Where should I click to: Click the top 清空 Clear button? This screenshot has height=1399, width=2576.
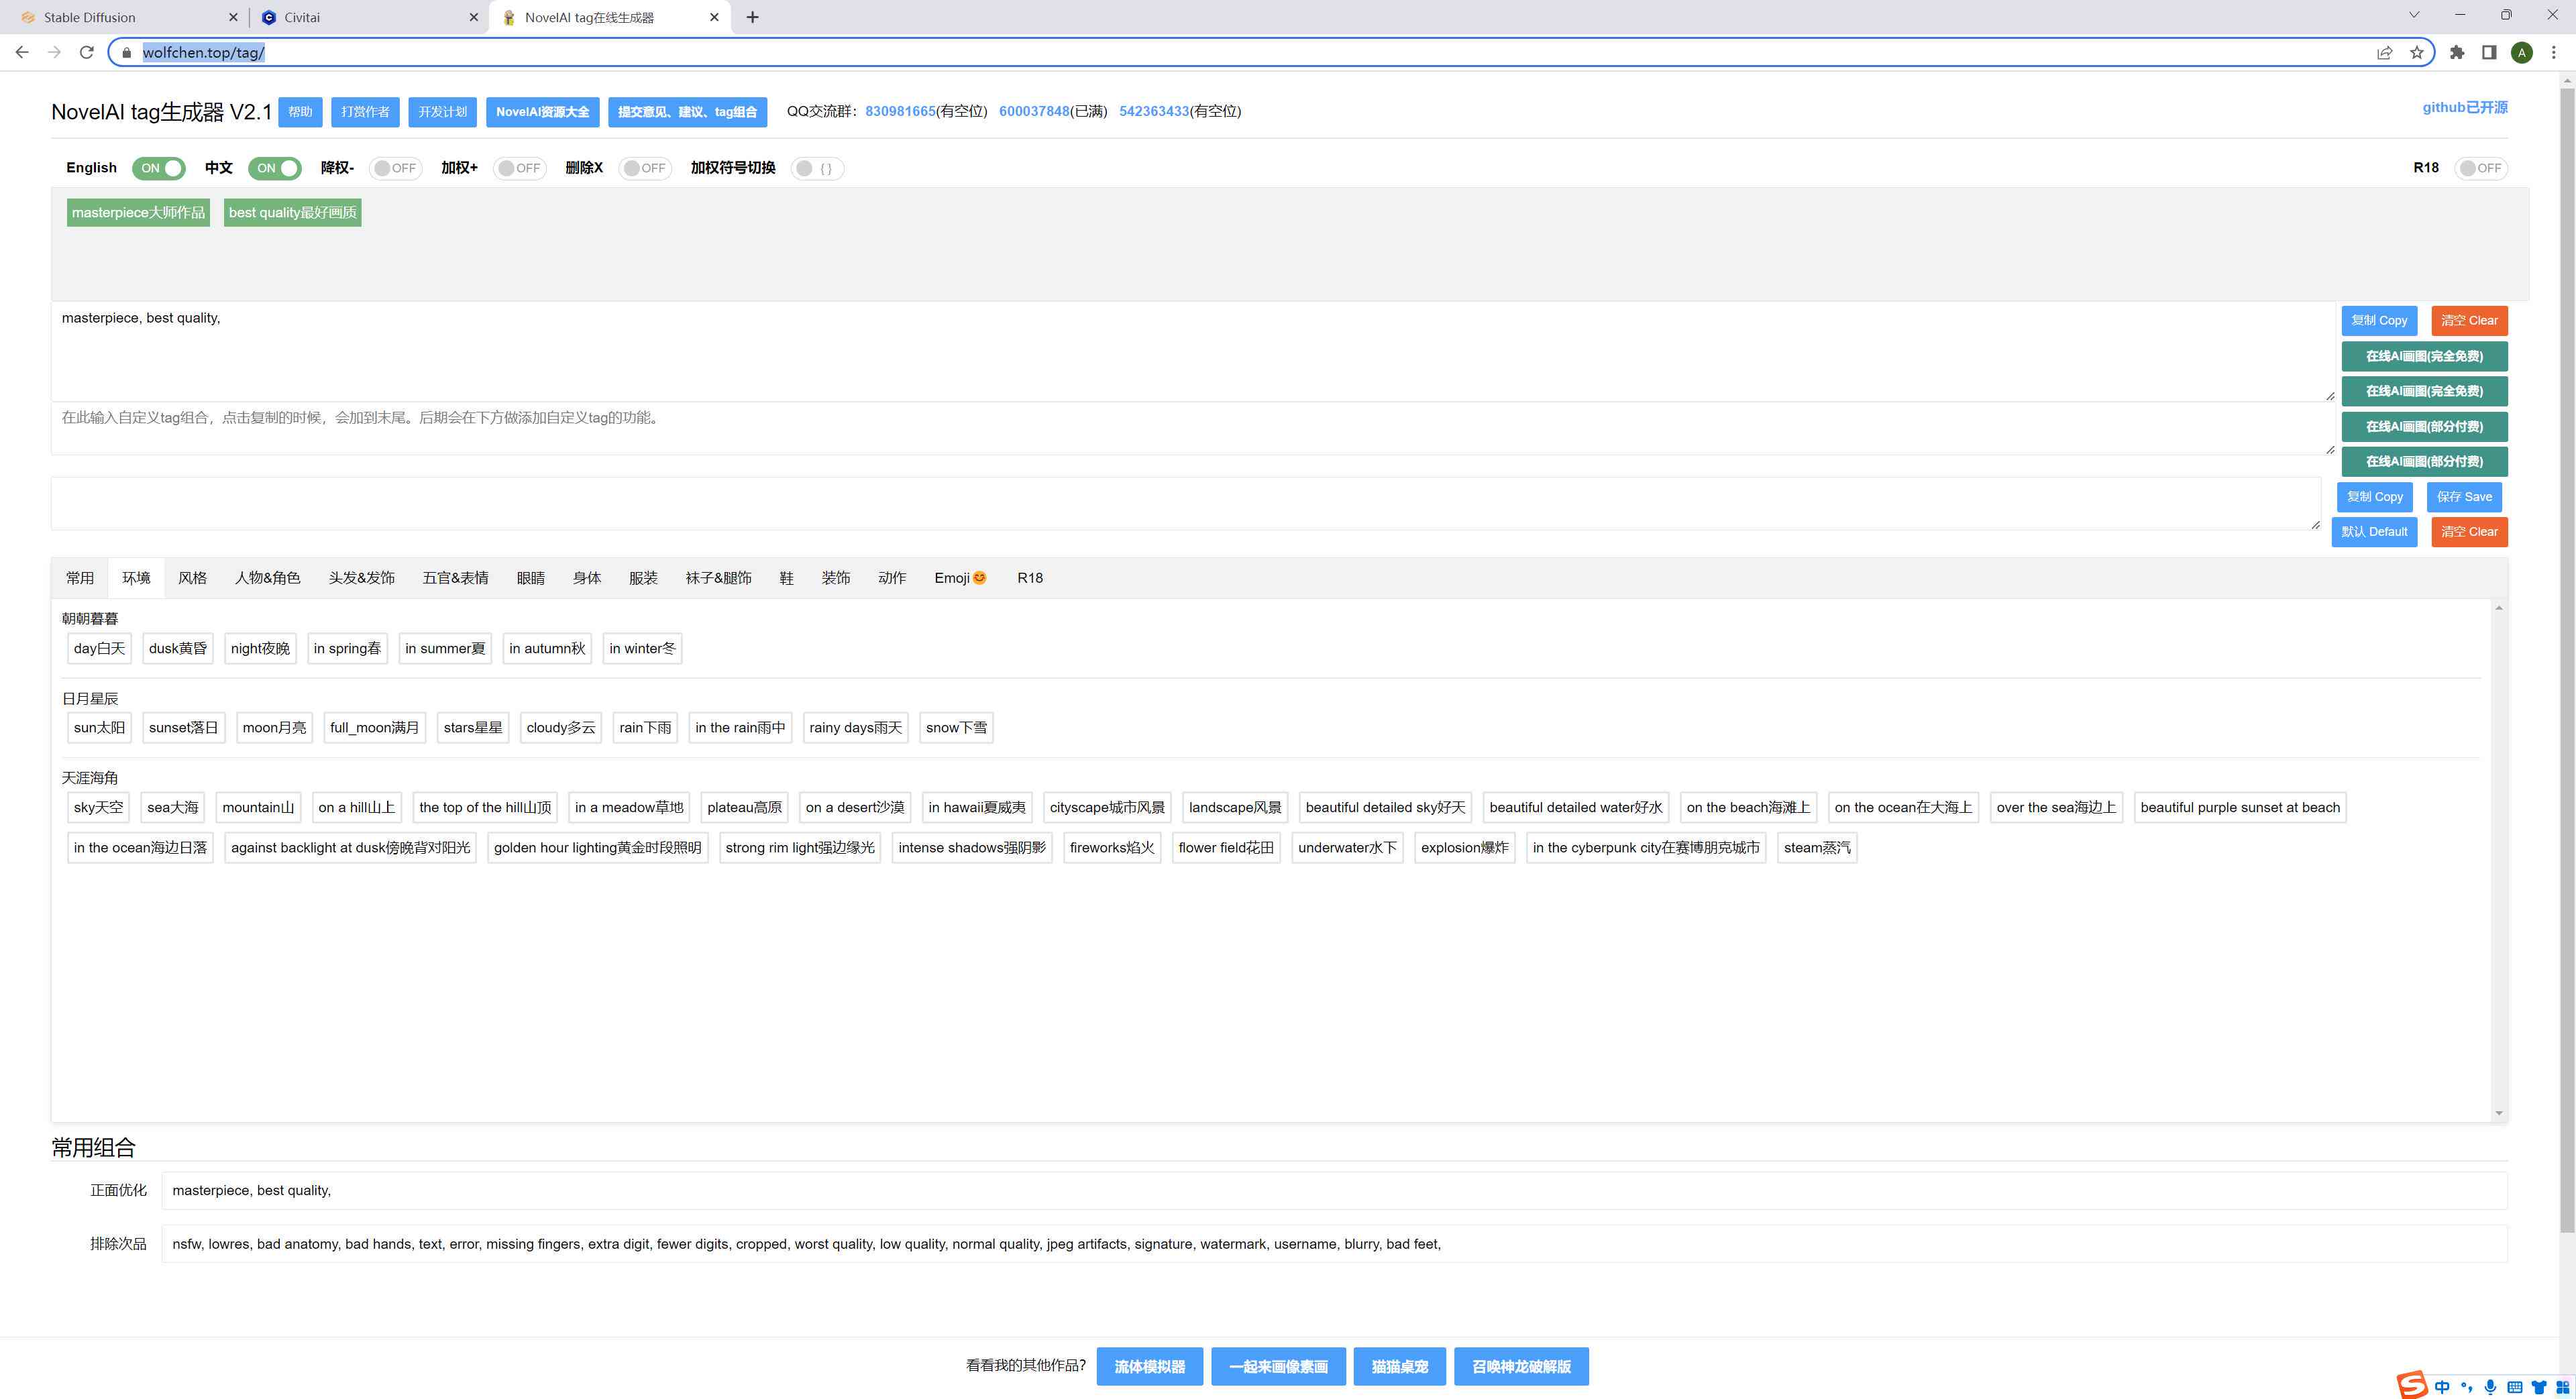2469,321
